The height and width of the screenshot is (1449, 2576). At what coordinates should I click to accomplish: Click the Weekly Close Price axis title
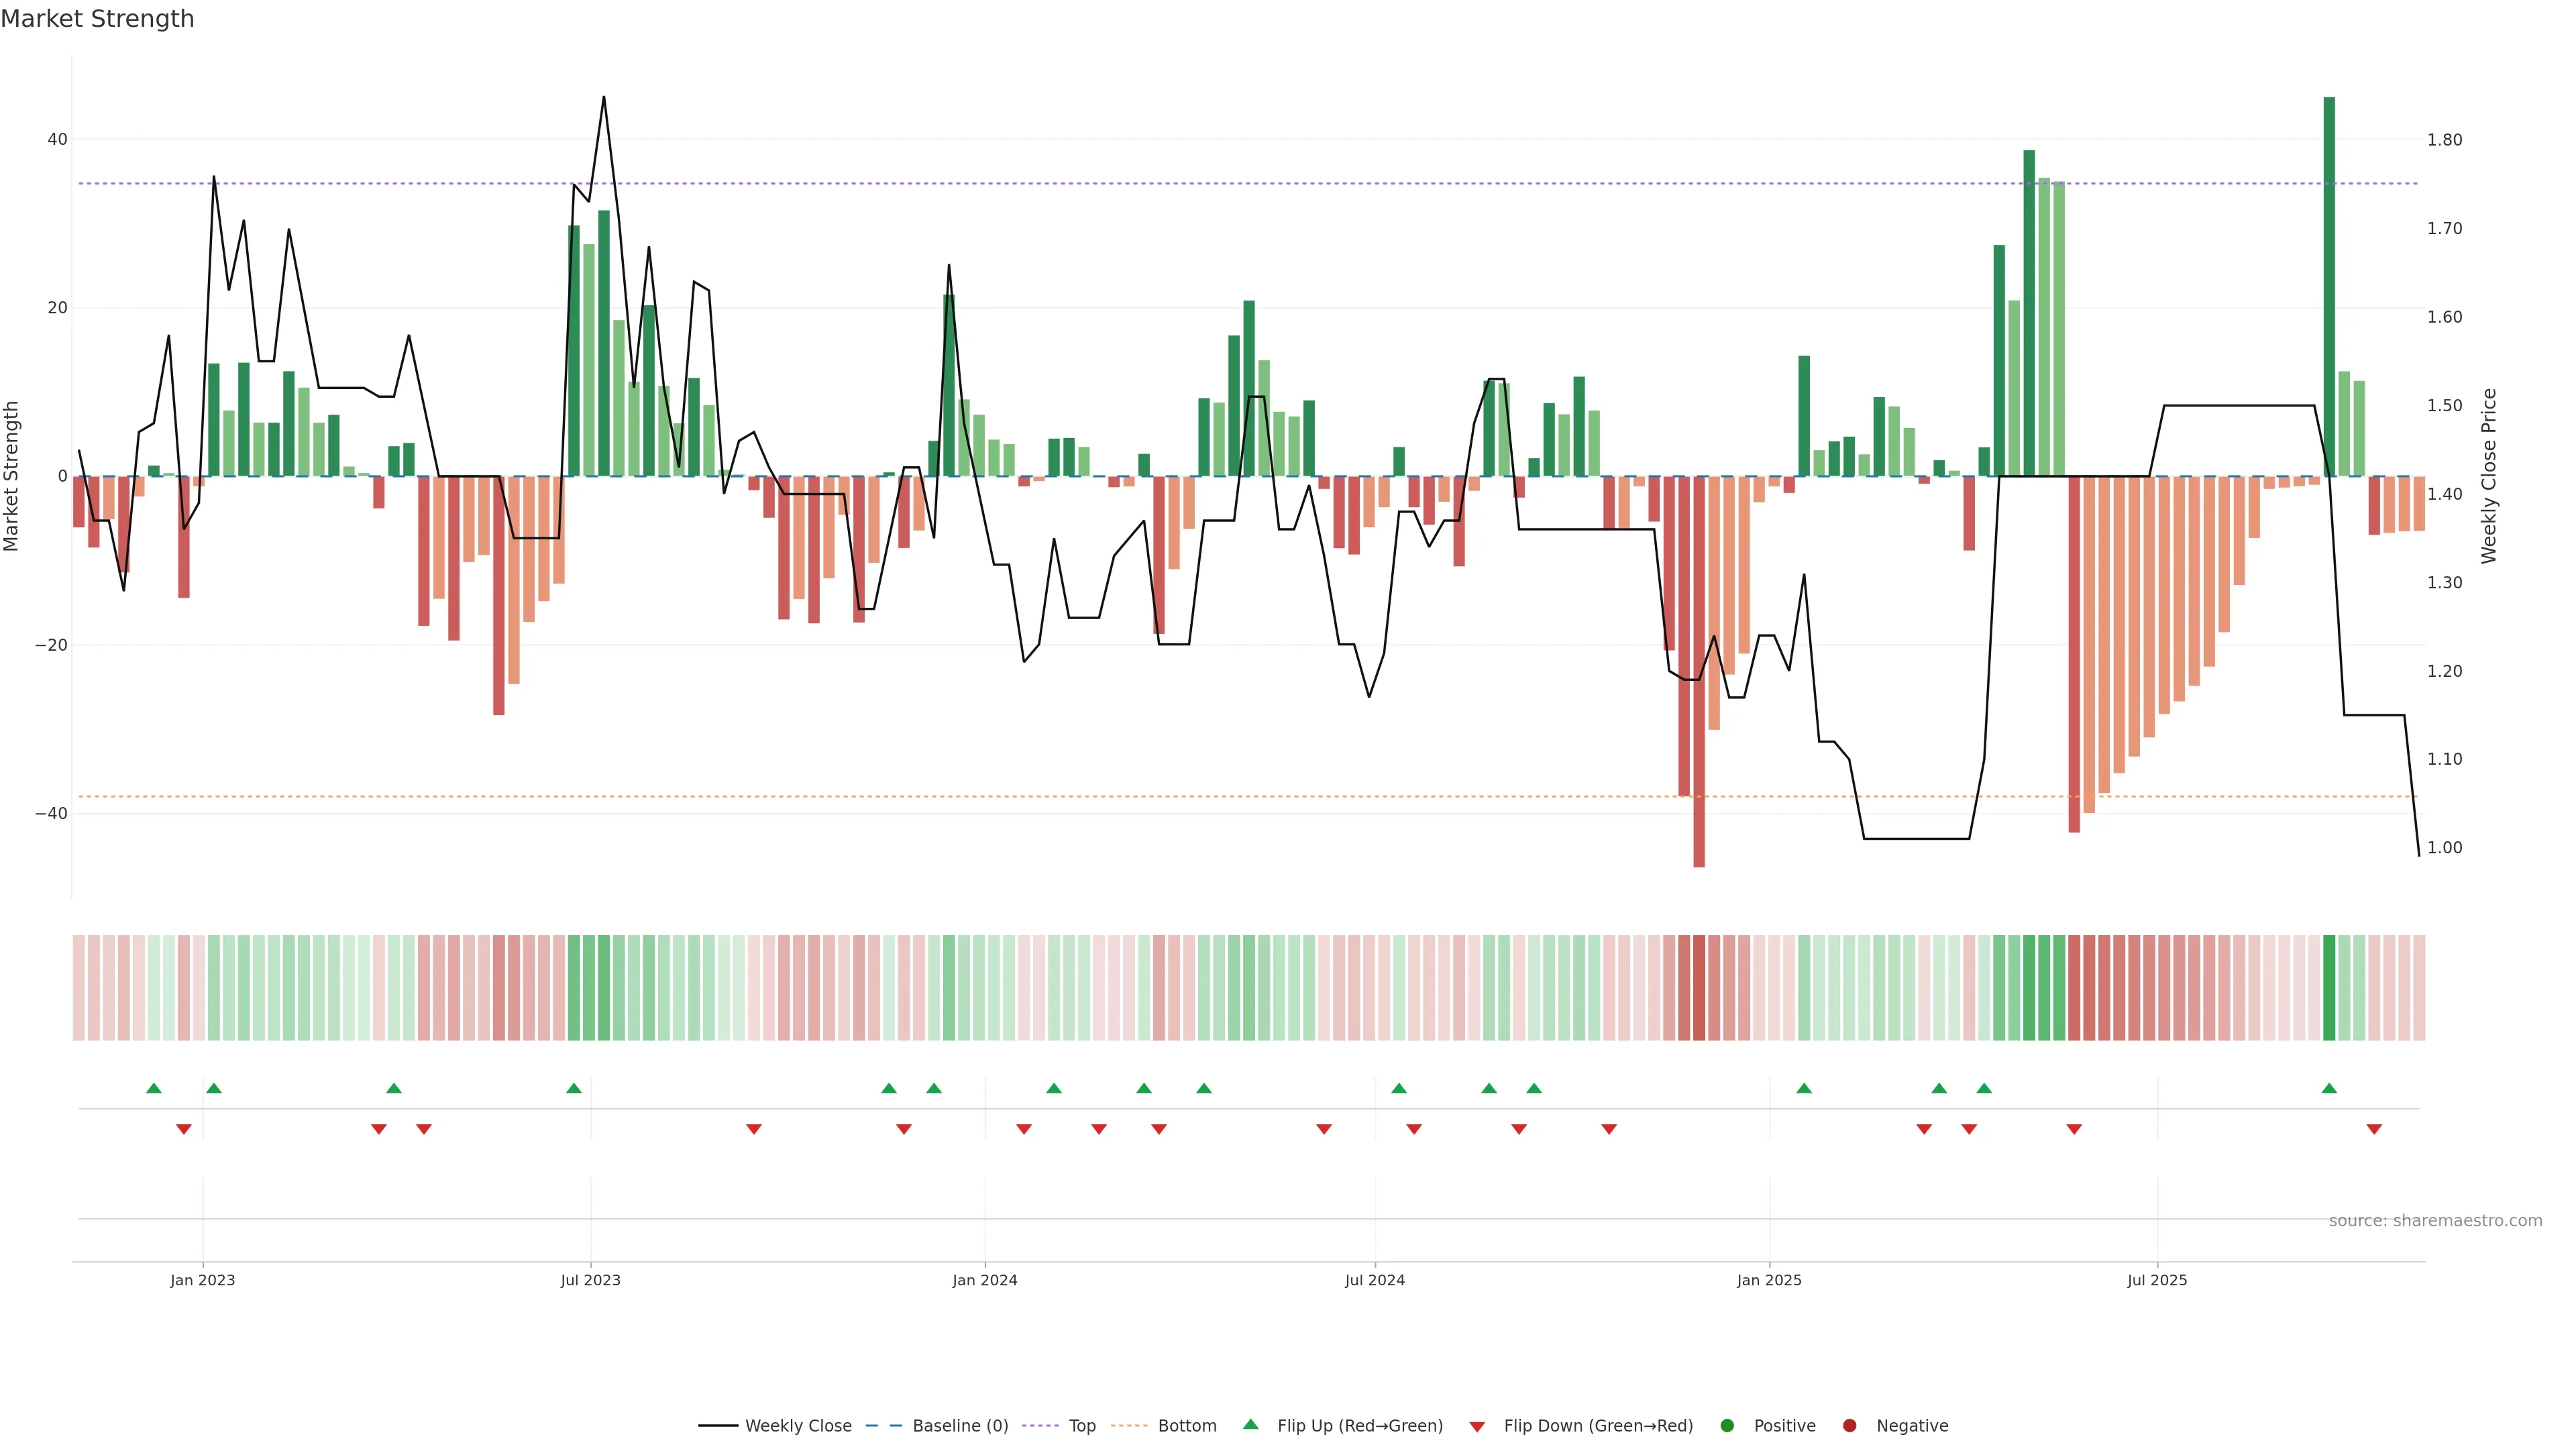(x=2489, y=476)
